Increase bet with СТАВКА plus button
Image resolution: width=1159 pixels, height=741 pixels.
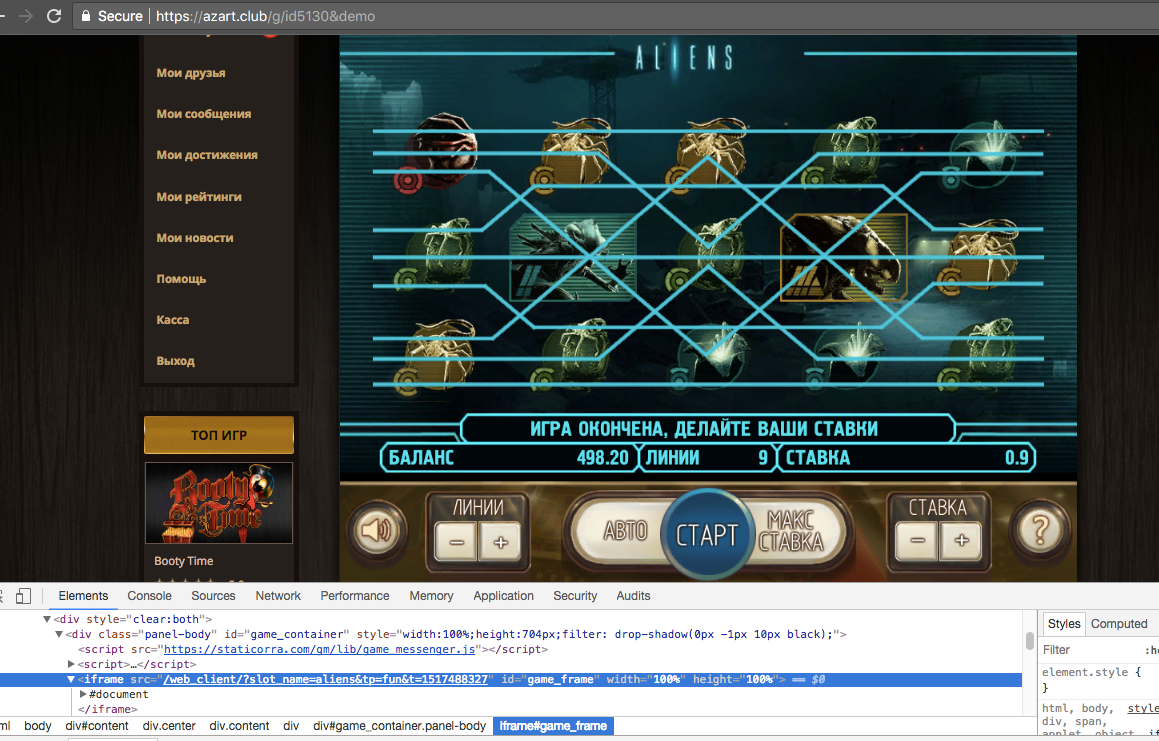coord(961,540)
